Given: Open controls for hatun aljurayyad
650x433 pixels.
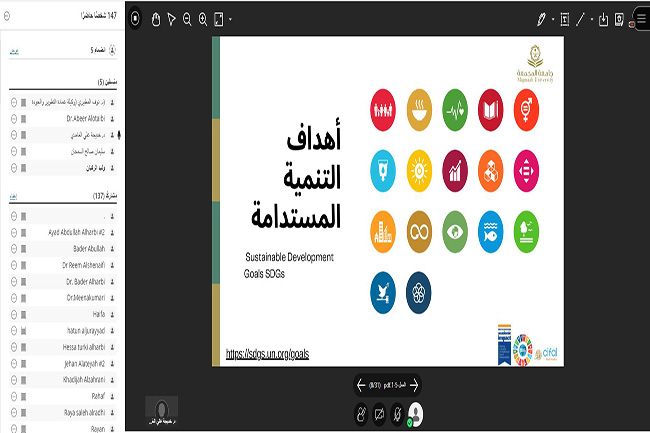Looking at the screenshot, I should tap(14, 331).
